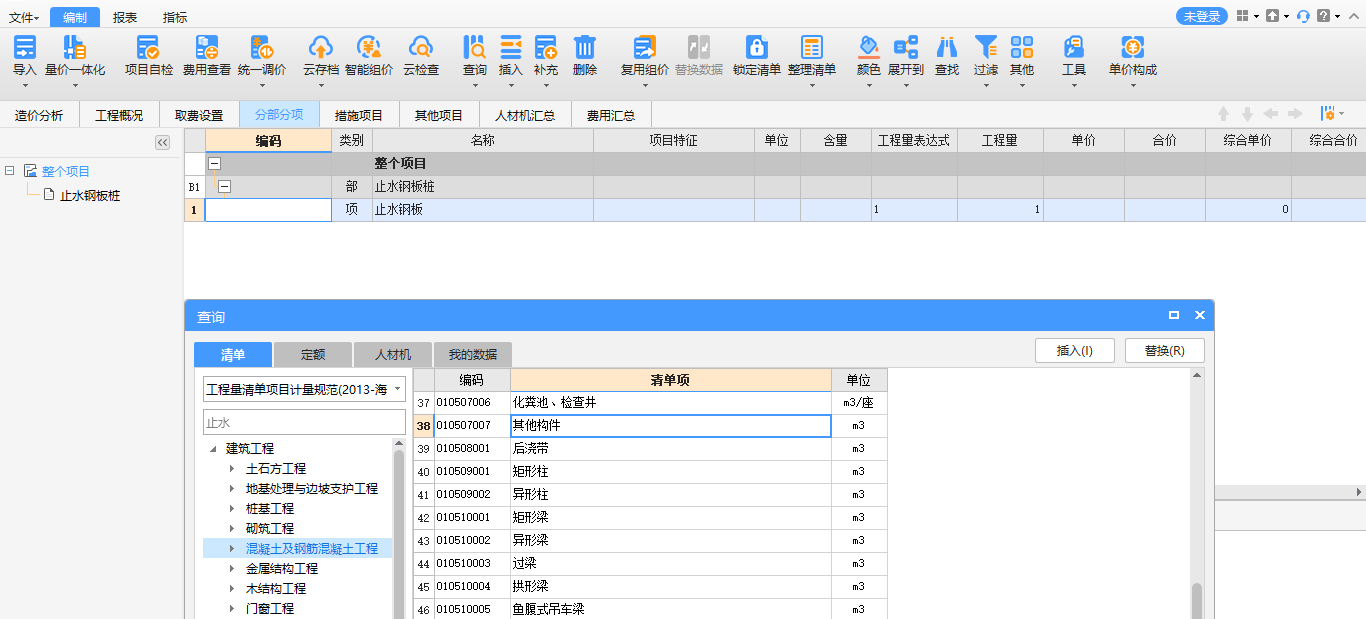1366x619 pixels.
Task: Open the 其他 toolbar icon
Action: point(1022,57)
